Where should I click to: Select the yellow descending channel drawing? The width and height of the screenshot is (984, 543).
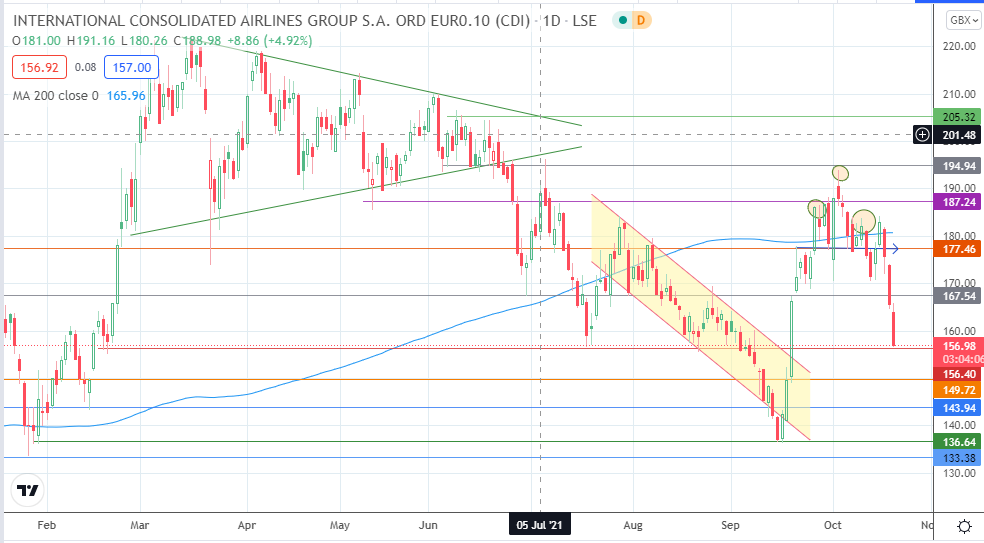tap(701, 317)
